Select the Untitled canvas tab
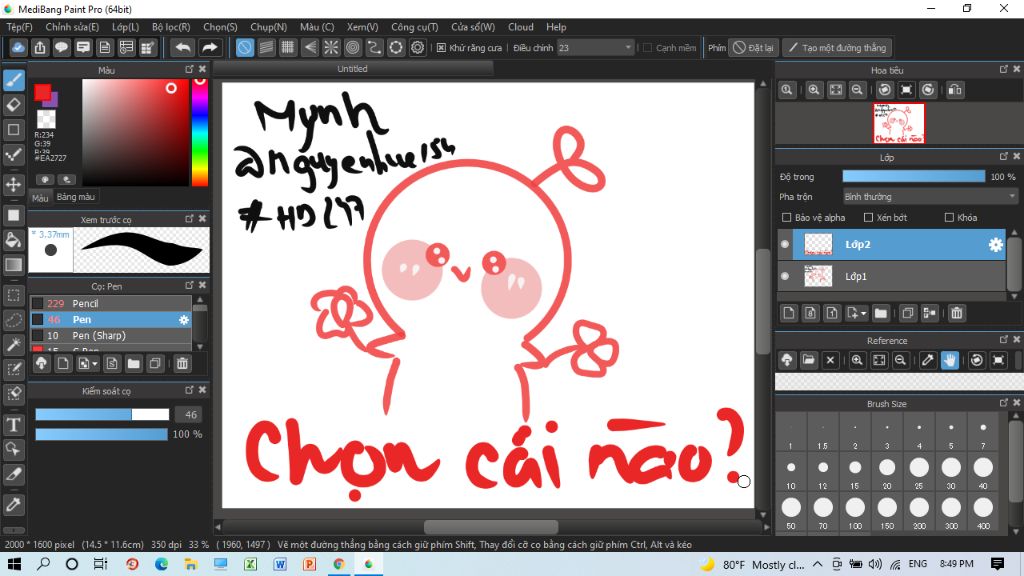Screen dimensions: 1024x576 (353, 69)
